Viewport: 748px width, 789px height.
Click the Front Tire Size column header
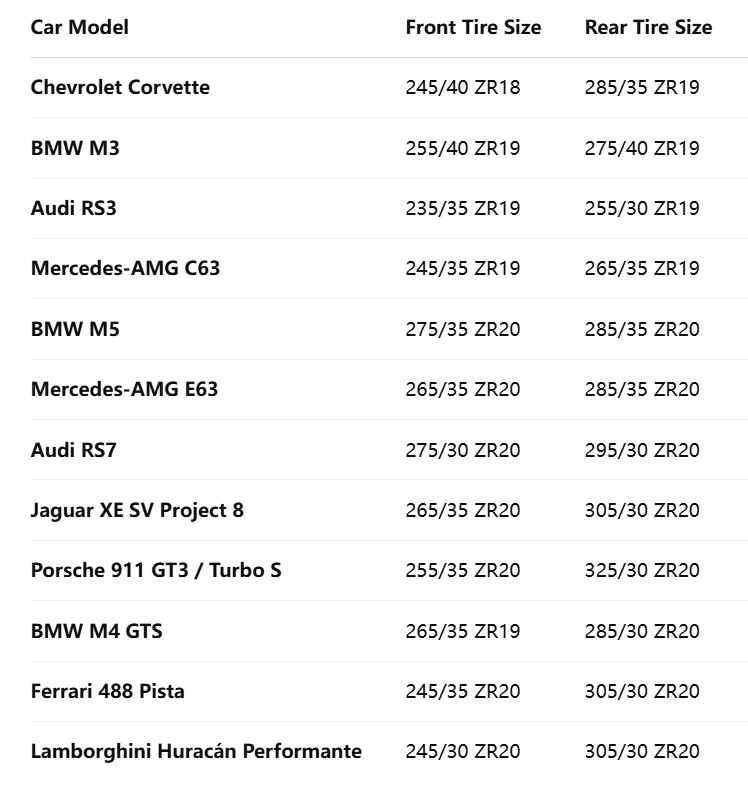pos(473,27)
